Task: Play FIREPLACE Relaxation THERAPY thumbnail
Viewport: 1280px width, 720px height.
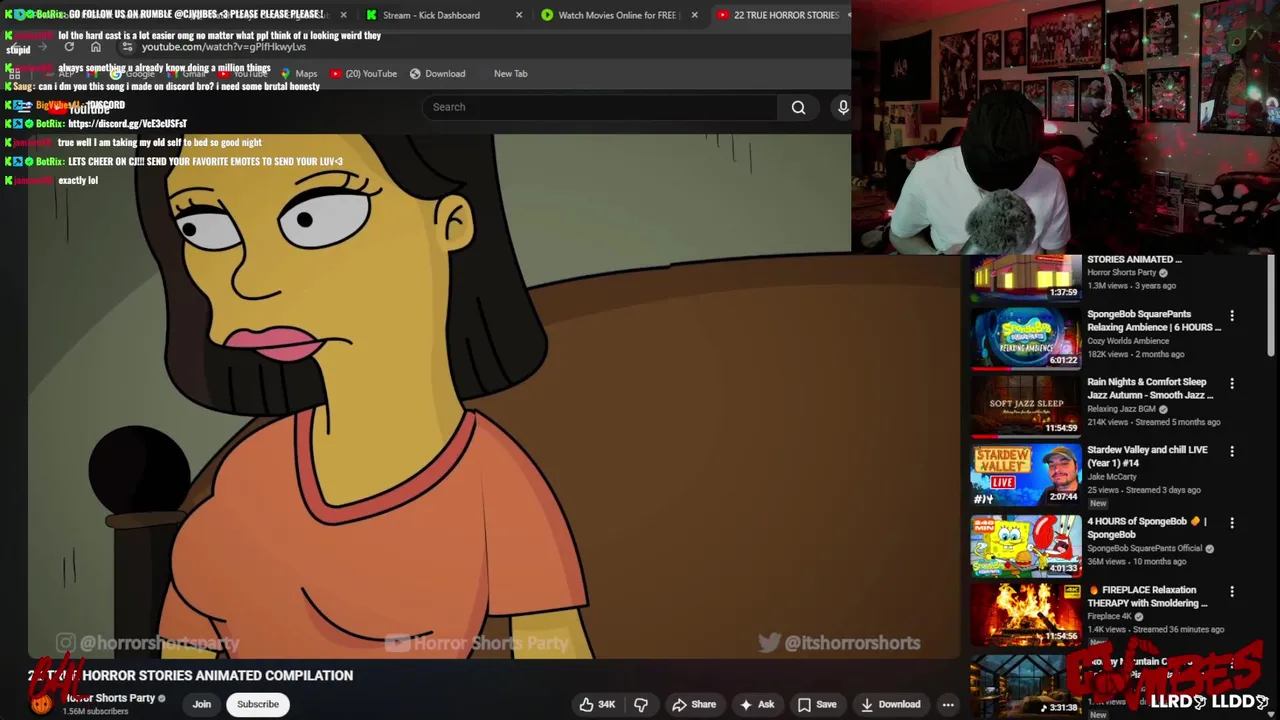Action: tap(1026, 614)
